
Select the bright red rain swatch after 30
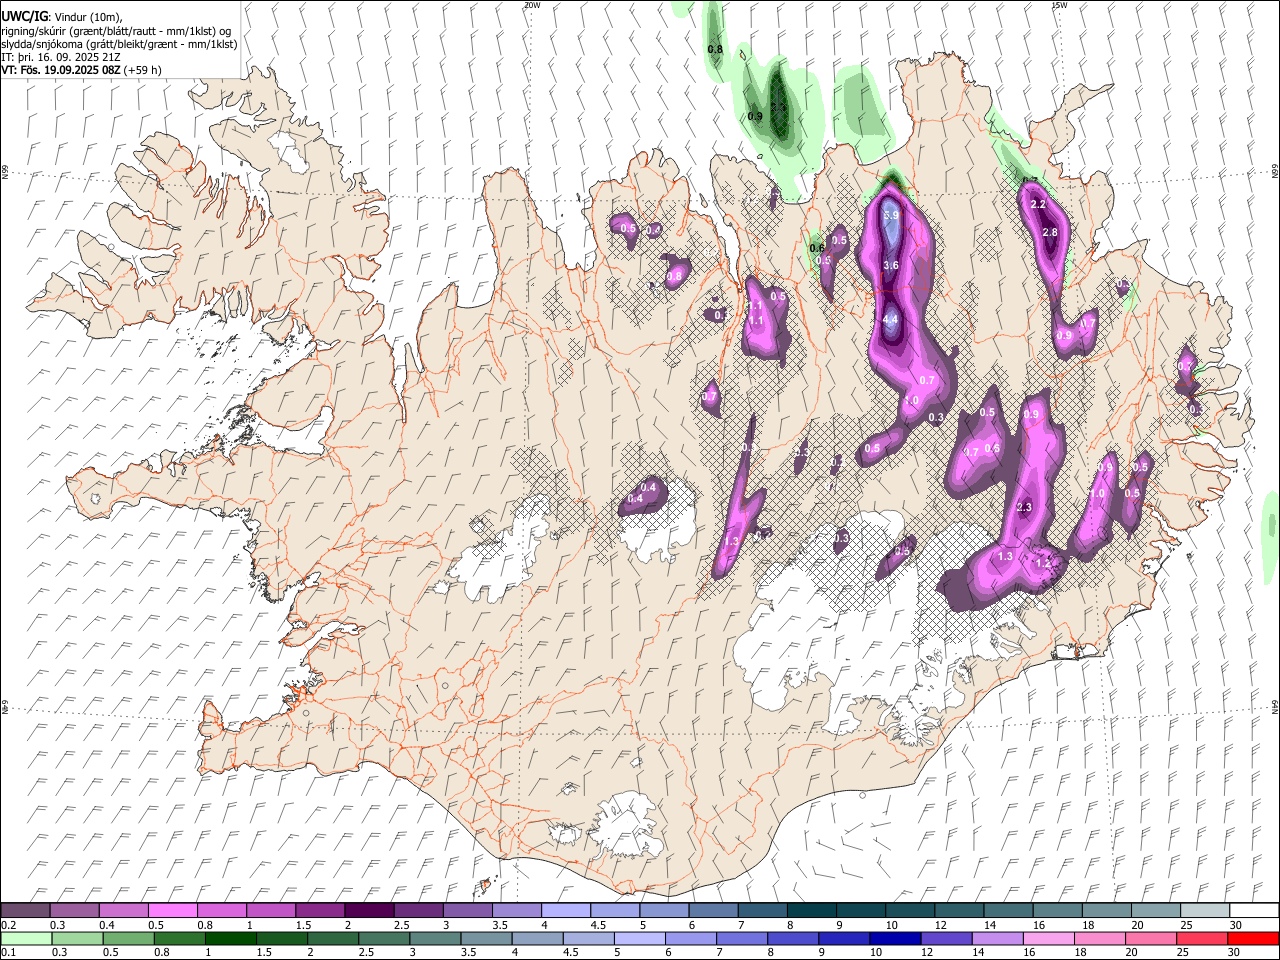[1252, 938]
